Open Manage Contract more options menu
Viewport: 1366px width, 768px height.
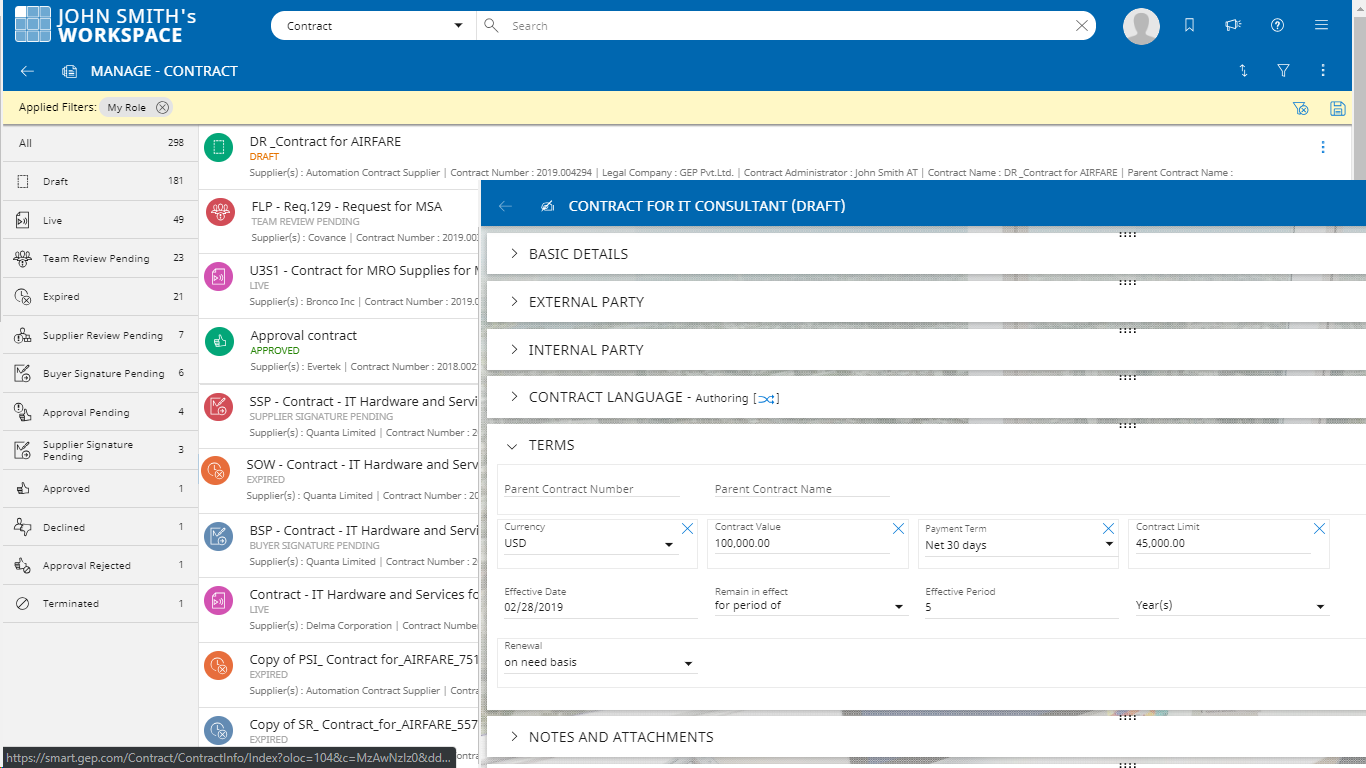point(1323,71)
